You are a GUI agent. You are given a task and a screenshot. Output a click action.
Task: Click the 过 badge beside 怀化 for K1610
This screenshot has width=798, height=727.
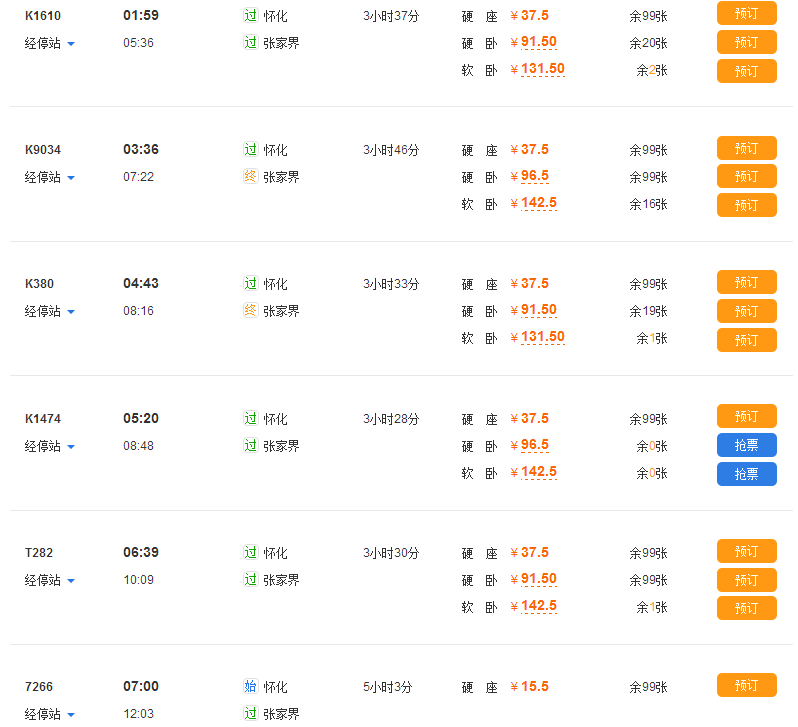pyautogui.click(x=250, y=16)
